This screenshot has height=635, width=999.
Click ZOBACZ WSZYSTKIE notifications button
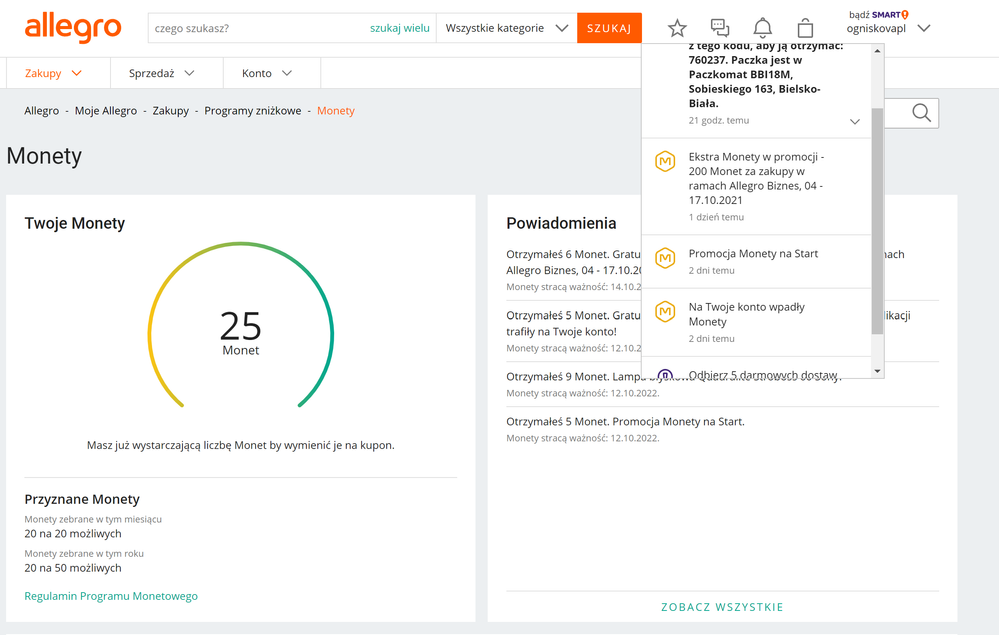[x=722, y=607]
